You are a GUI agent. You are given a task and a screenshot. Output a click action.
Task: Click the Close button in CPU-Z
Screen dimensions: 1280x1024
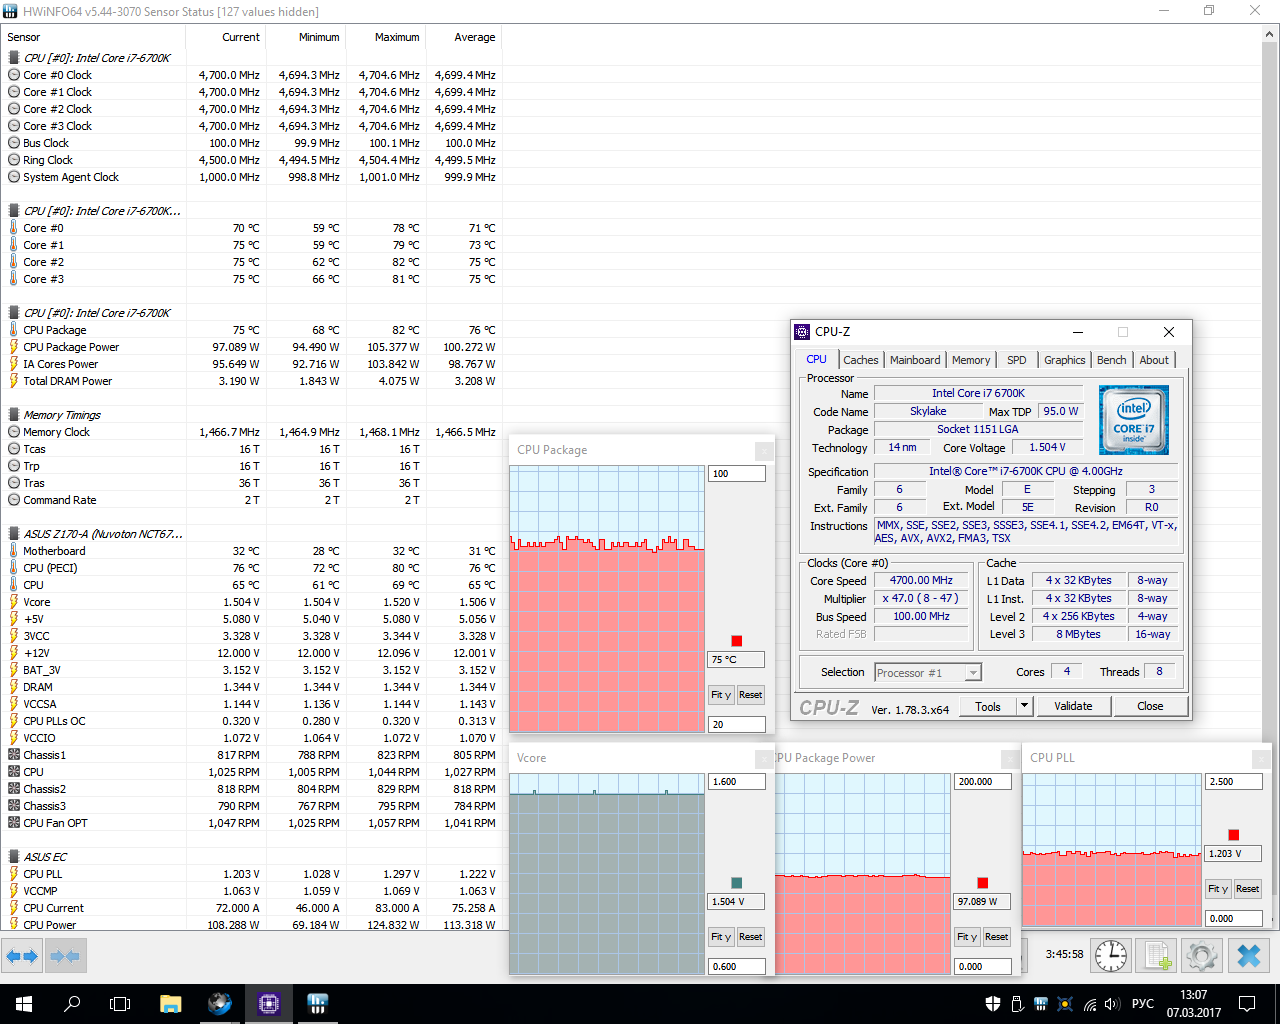pyautogui.click(x=1150, y=706)
